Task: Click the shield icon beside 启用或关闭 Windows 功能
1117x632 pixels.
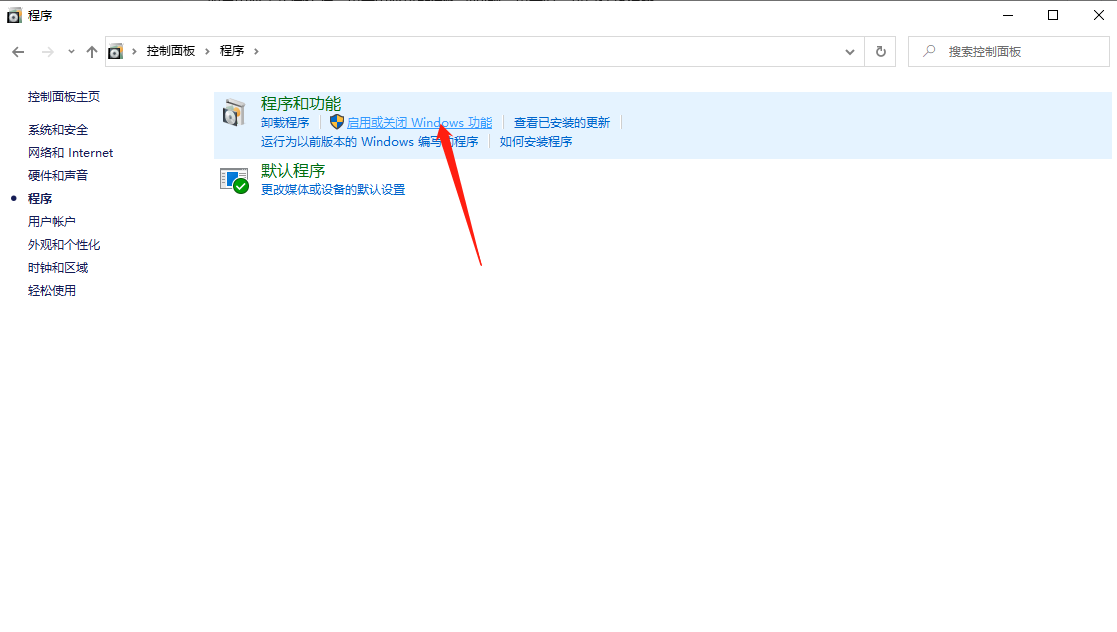Action: (336, 121)
